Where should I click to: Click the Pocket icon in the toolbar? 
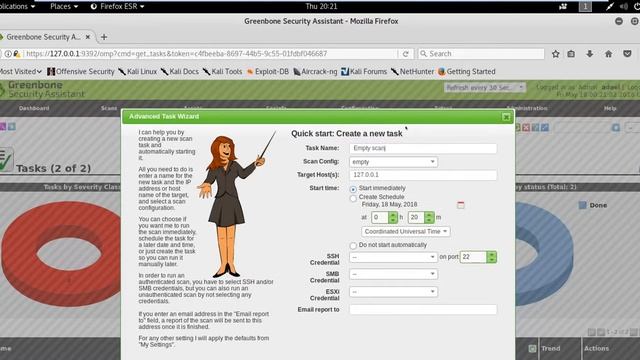tap(627, 54)
